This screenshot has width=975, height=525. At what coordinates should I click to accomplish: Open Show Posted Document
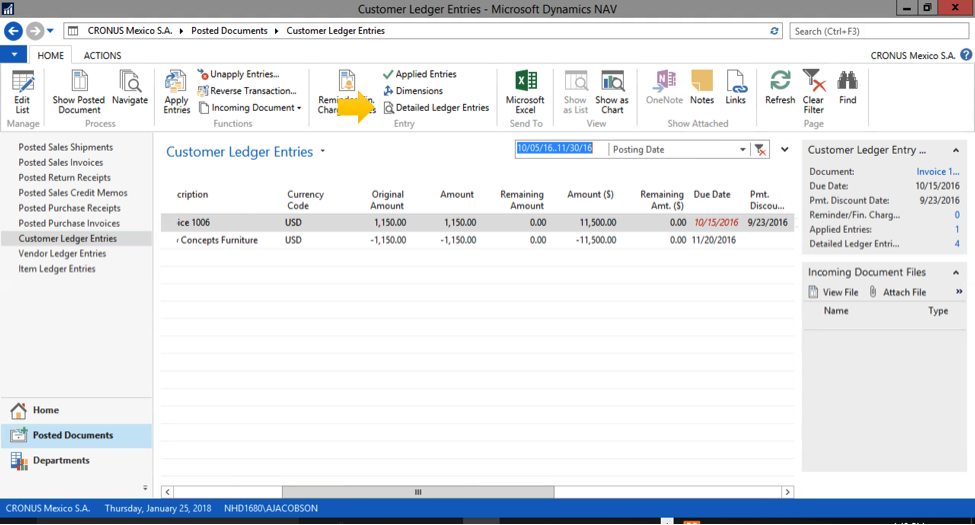click(79, 92)
